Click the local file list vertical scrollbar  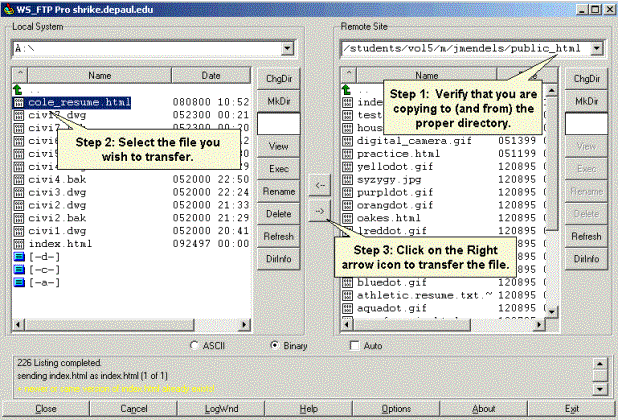243,200
